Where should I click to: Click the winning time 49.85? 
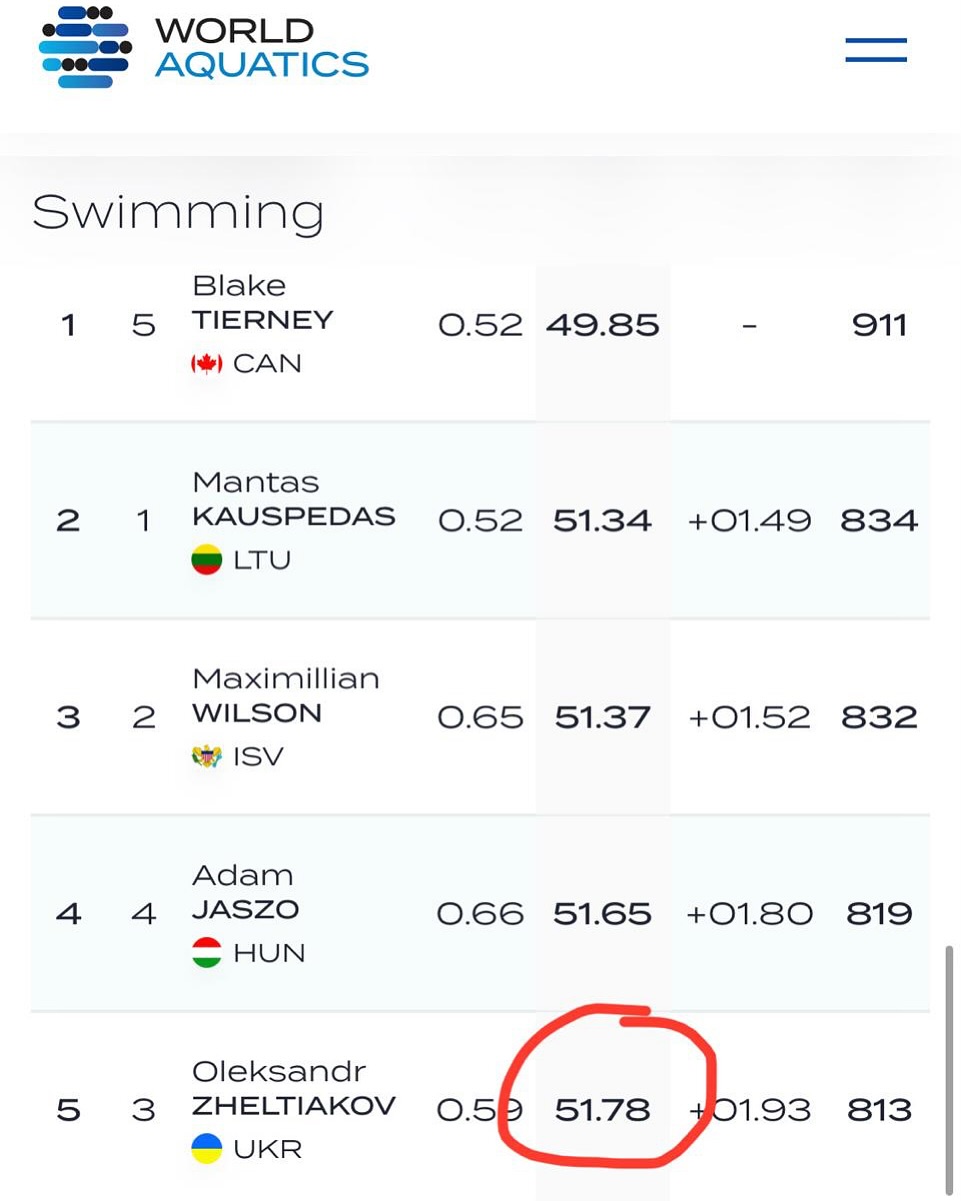pyautogui.click(x=603, y=325)
